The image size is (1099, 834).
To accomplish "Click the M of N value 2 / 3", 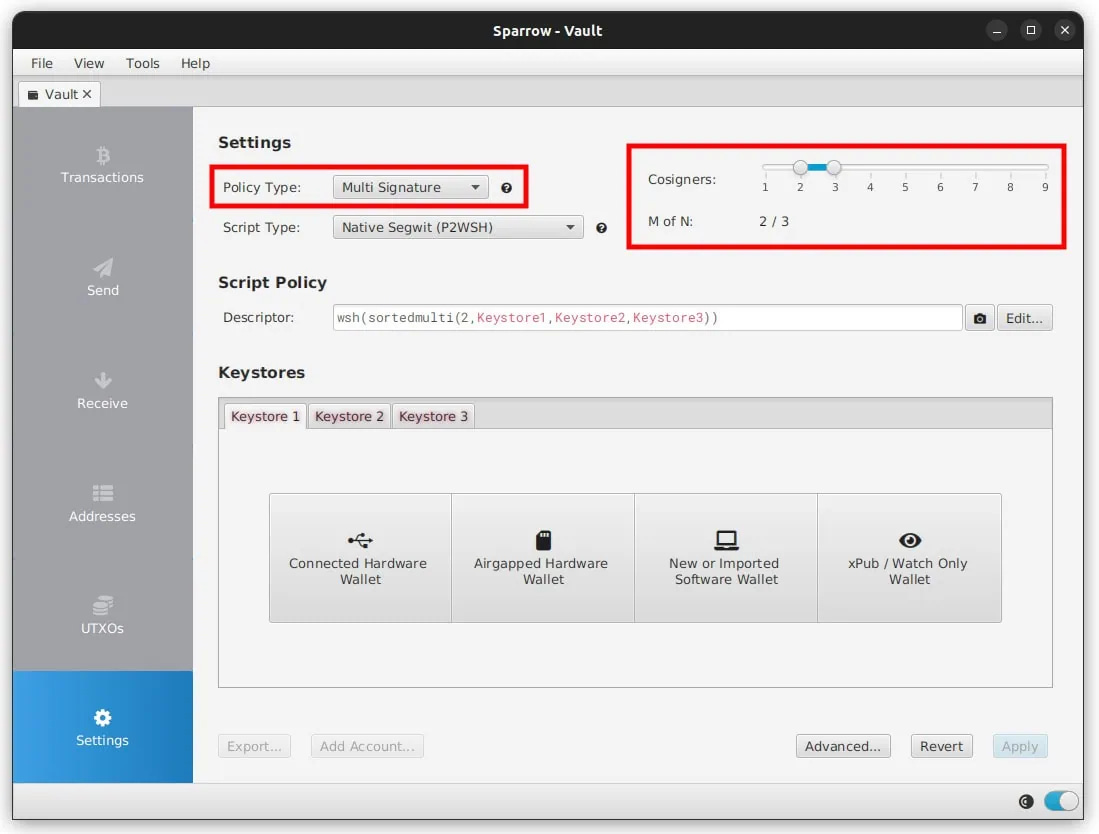I will pyautogui.click(x=774, y=221).
